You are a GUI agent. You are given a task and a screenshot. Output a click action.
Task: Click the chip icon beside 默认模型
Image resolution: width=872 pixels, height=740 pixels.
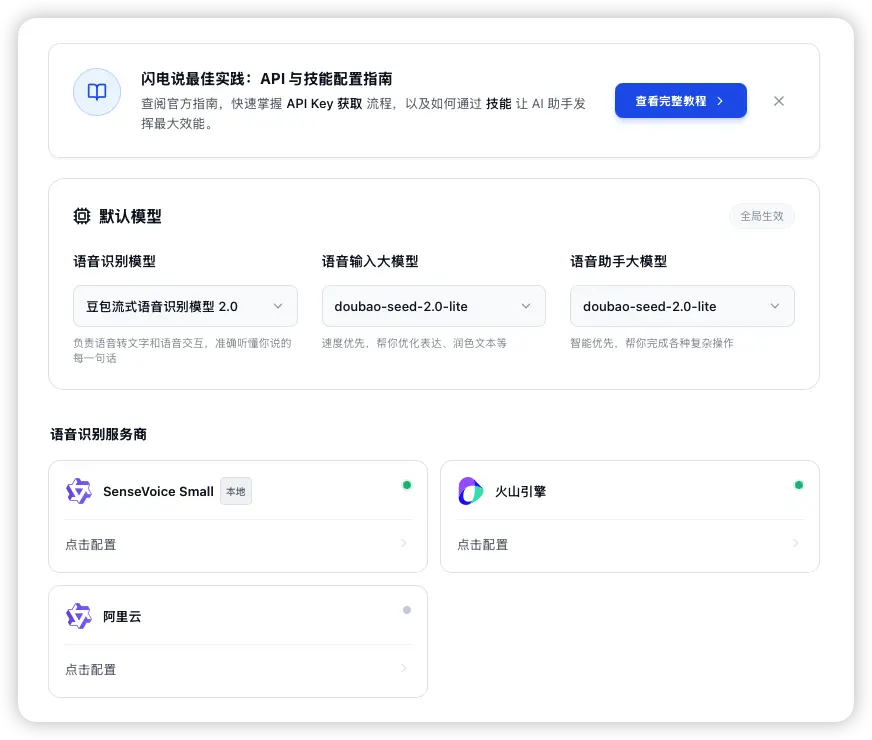tap(82, 216)
